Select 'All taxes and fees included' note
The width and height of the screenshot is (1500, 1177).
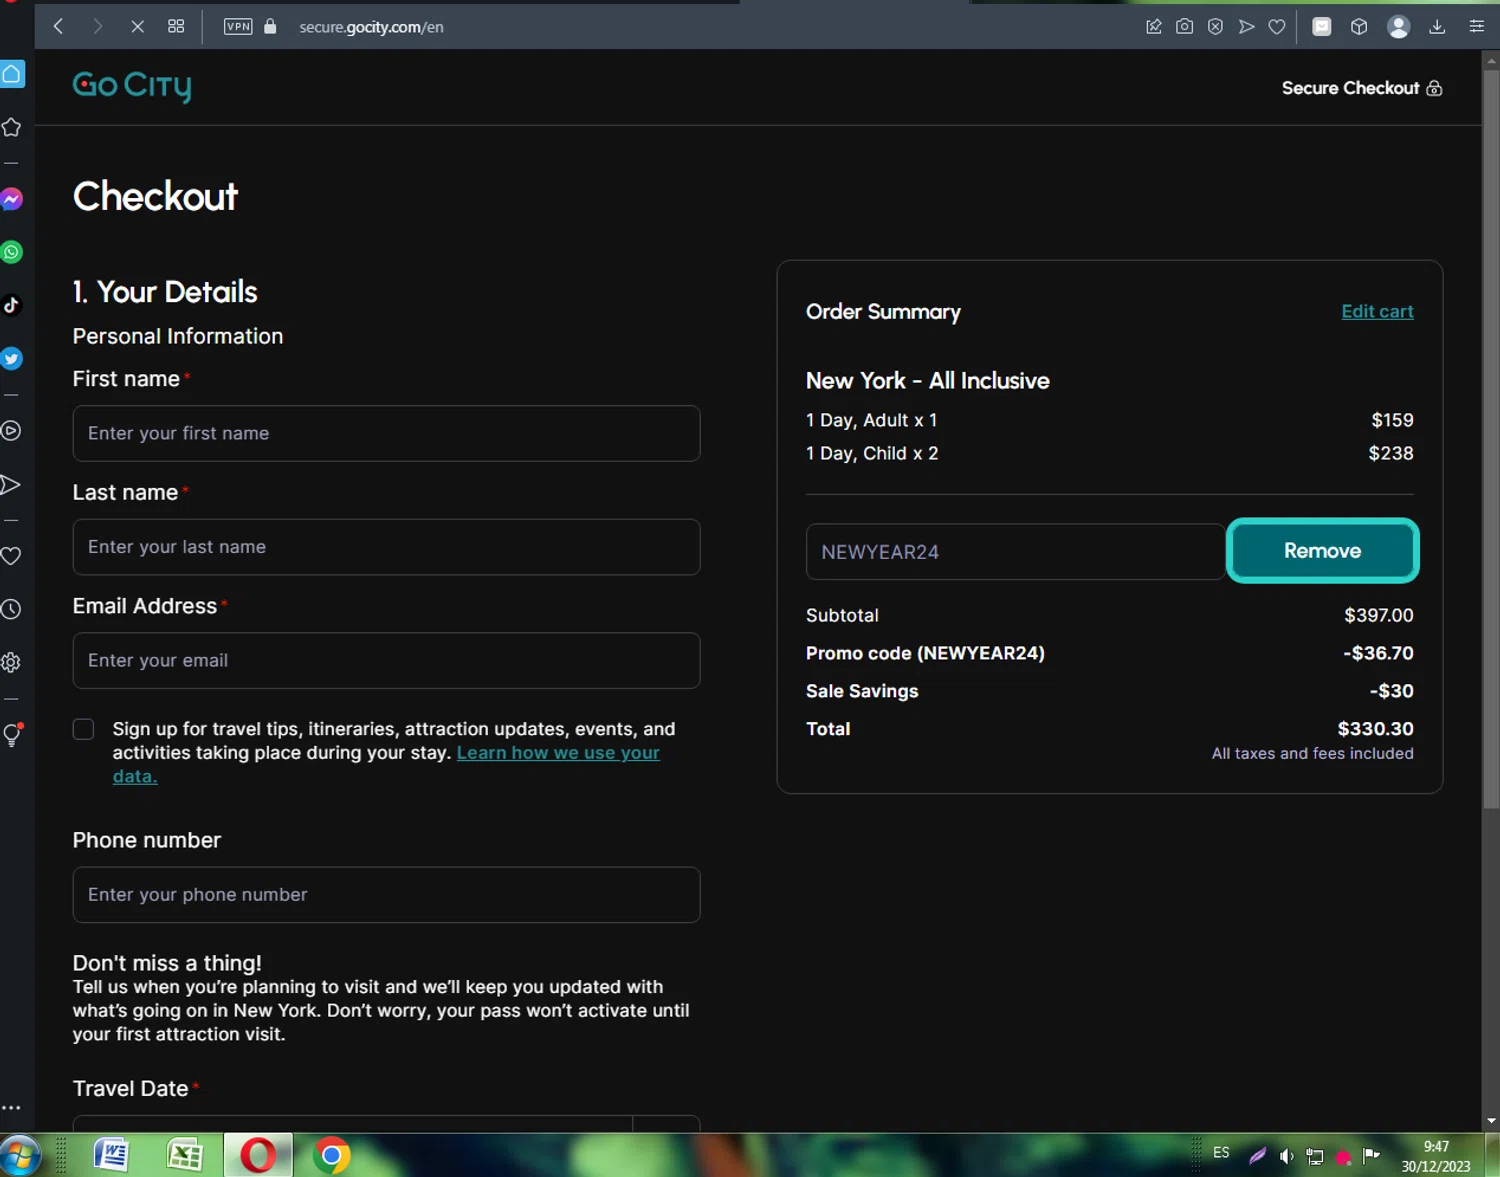coord(1312,753)
